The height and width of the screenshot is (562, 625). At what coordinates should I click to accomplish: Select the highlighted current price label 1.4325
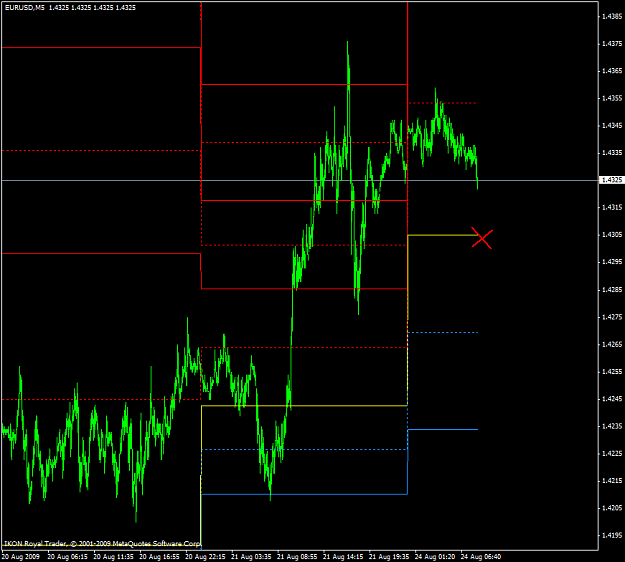click(x=611, y=180)
